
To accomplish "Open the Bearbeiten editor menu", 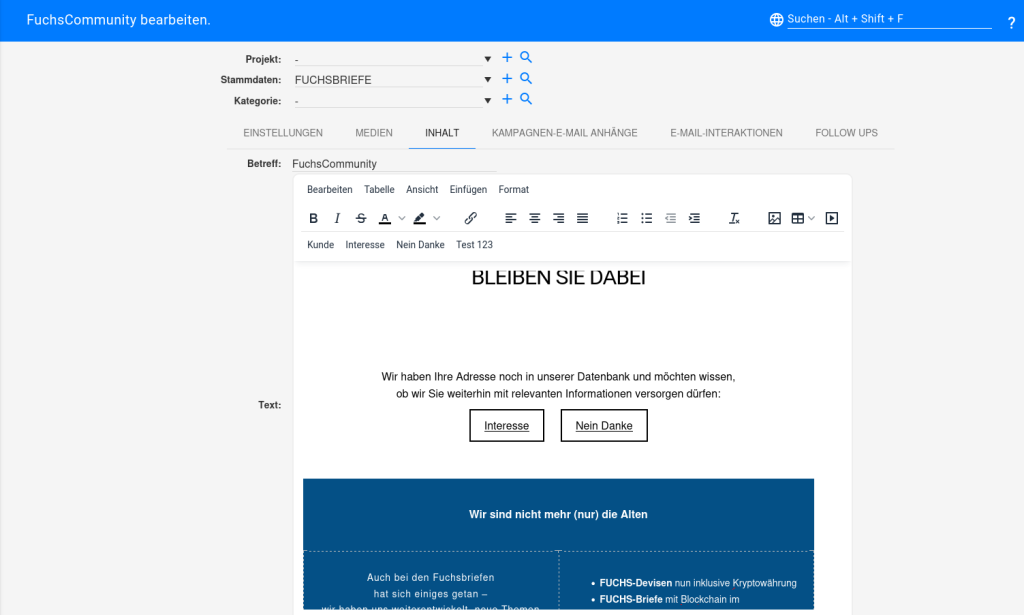I will 330,189.
